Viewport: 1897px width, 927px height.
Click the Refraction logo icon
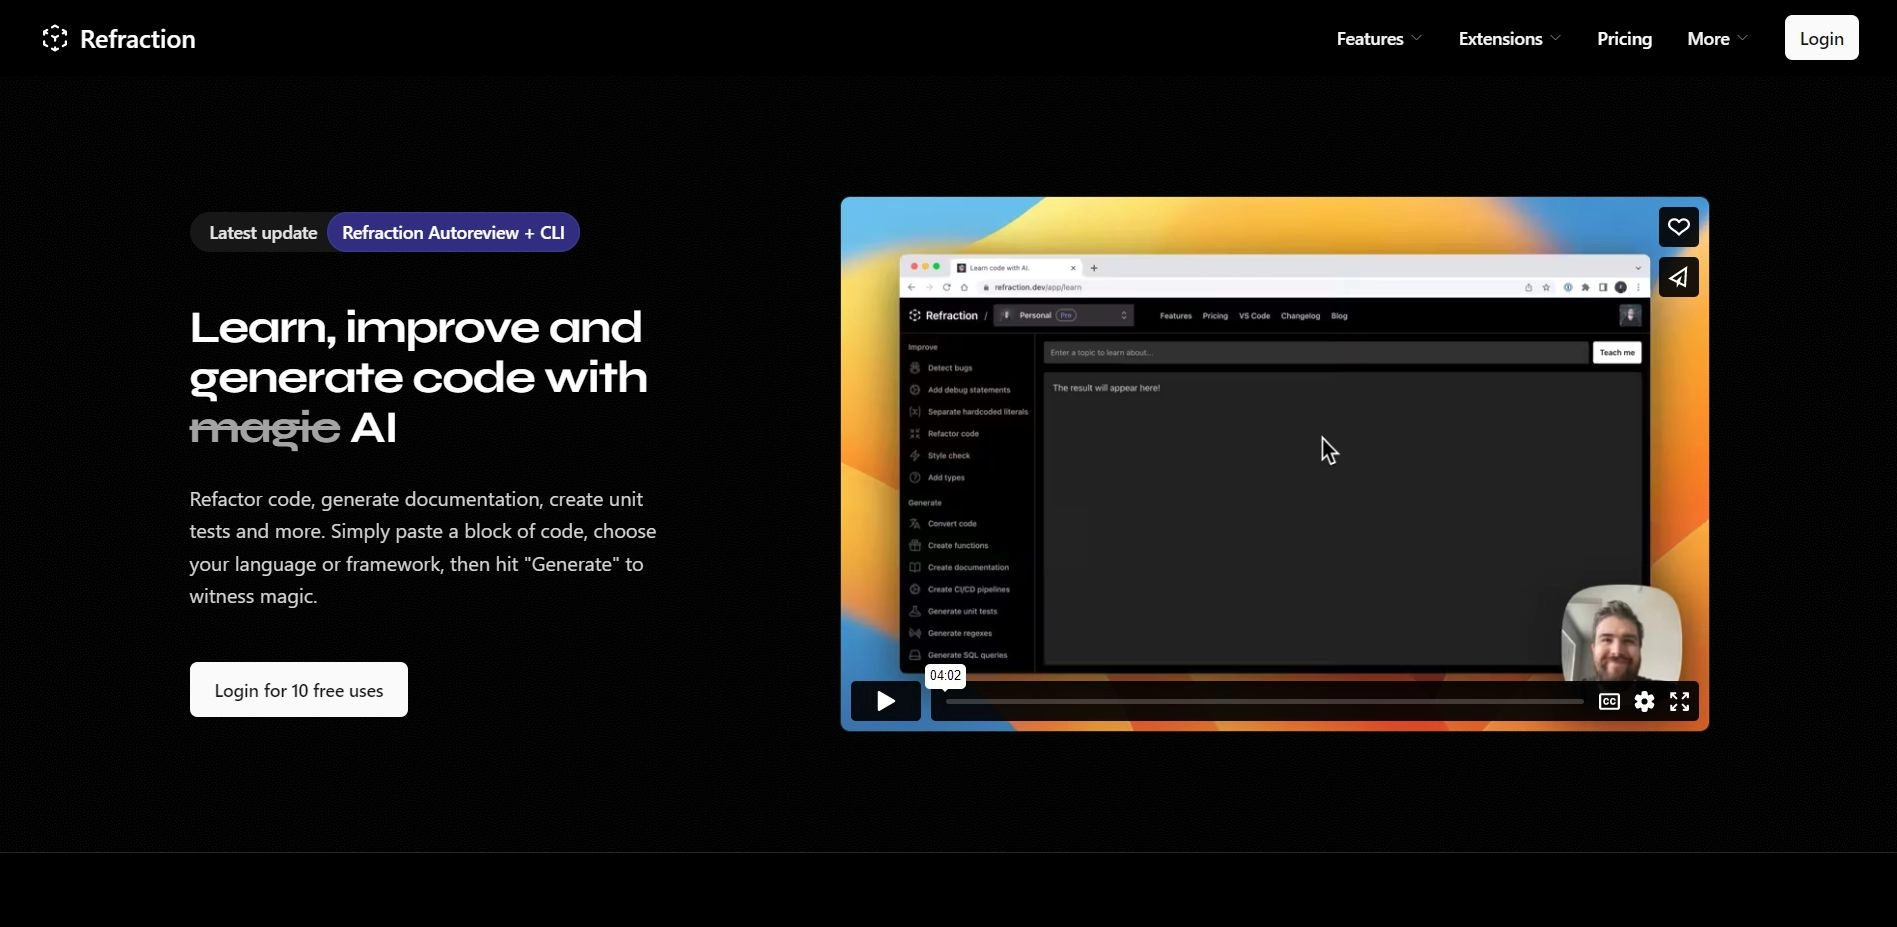click(54, 38)
